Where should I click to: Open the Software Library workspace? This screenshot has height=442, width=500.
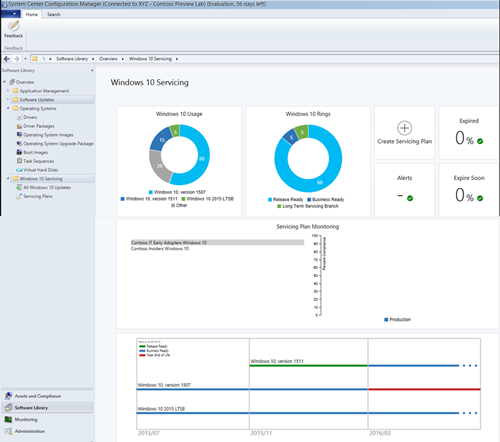pos(47,408)
